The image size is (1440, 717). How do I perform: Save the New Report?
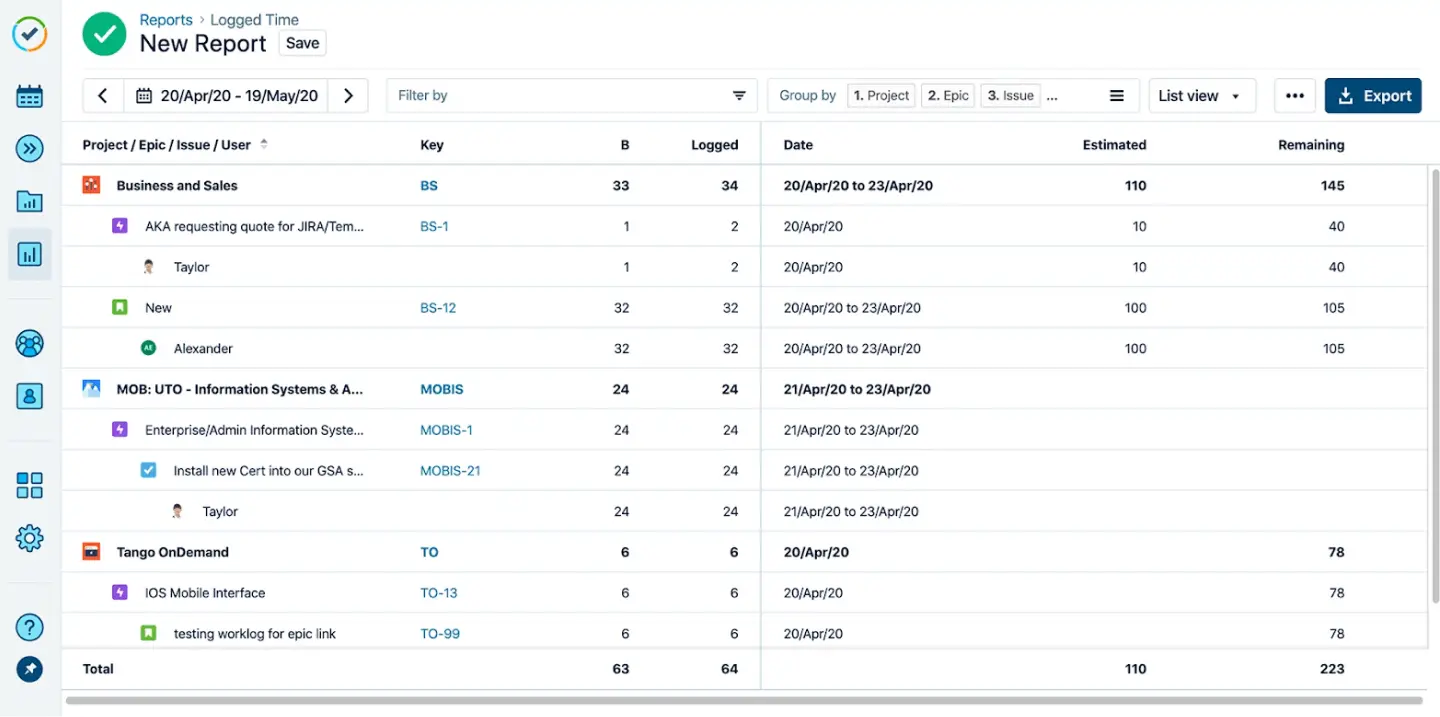pos(301,42)
